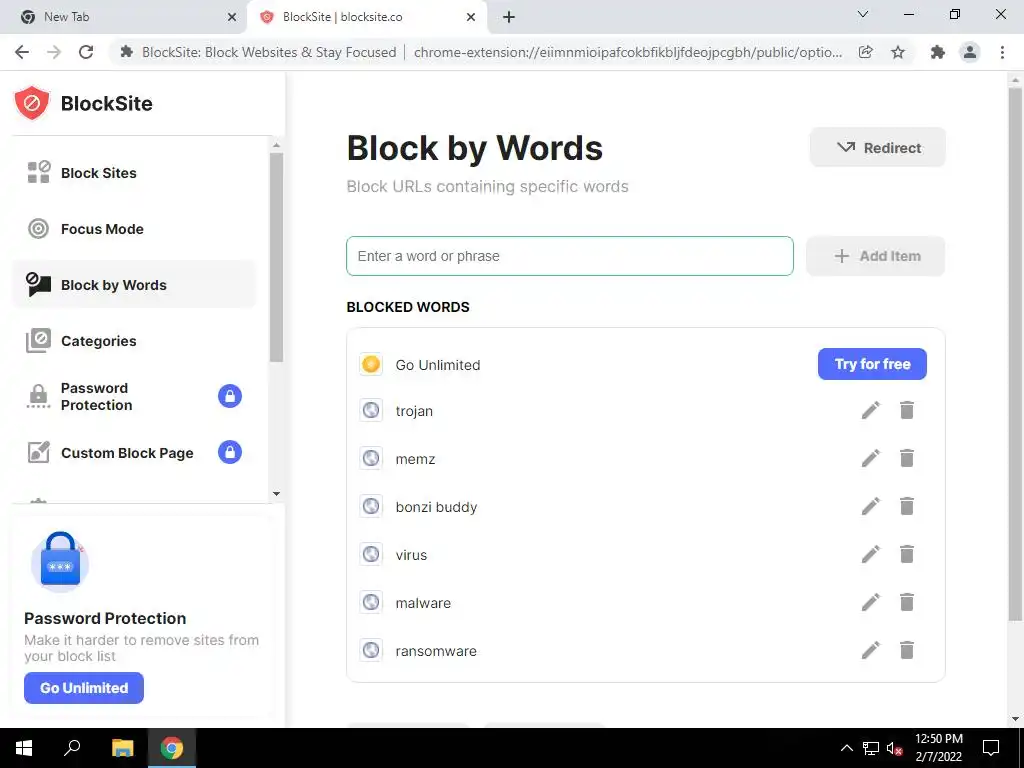This screenshot has width=1024, height=768.
Task: Edit the trojan blocked word
Action: (871, 410)
